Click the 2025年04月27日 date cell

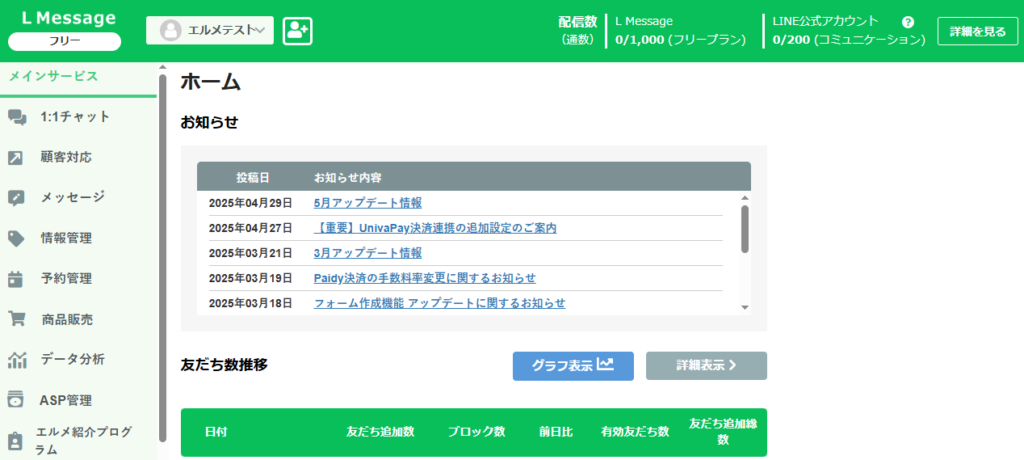tap(251, 228)
